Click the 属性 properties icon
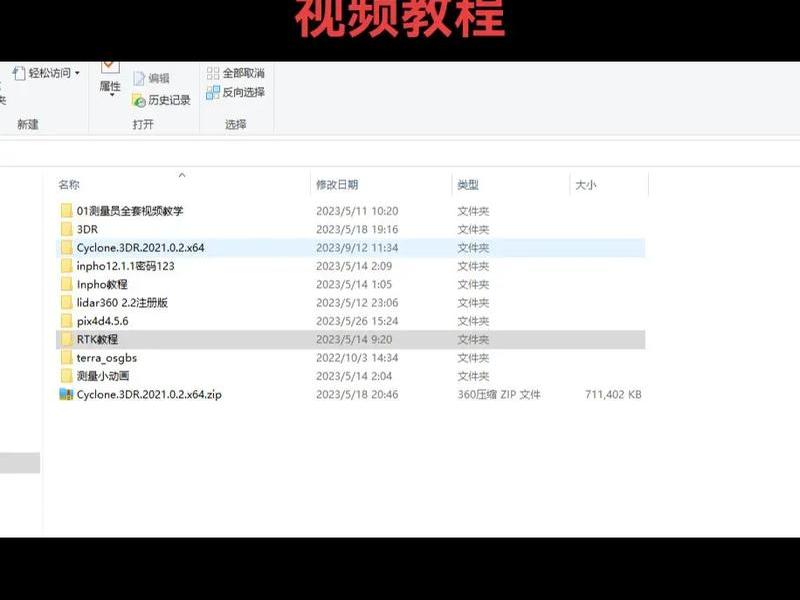800x600 pixels. (110, 67)
